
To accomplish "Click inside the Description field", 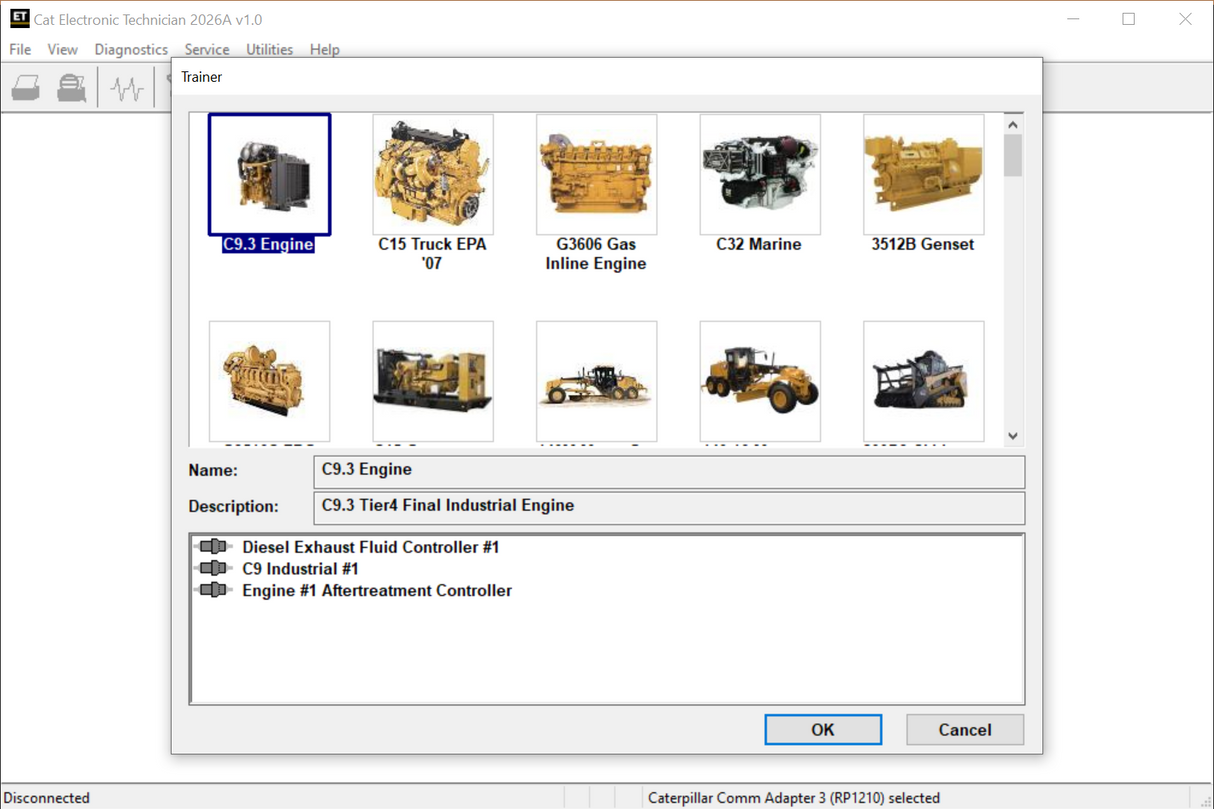I will [x=668, y=507].
